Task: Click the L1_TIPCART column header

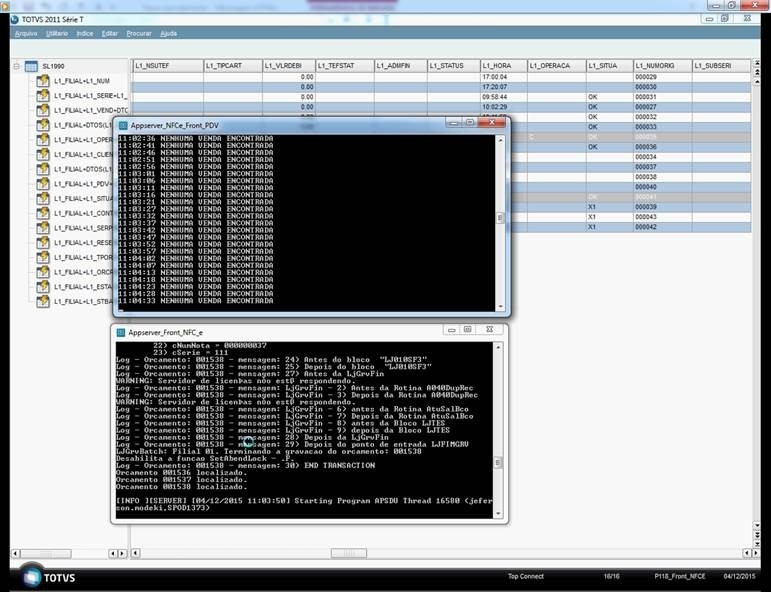Action: pyautogui.click(x=233, y=65)
